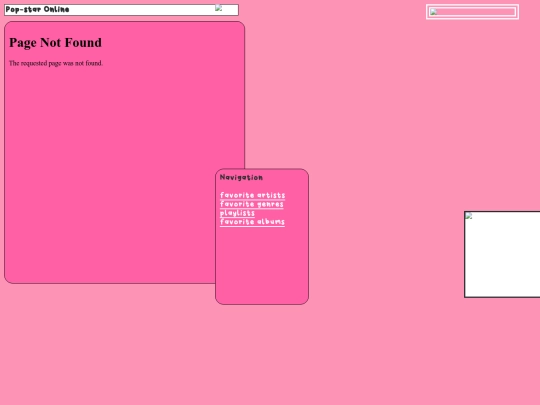Screen dimensions: 540x405
Task: Open the favorite artists link
Action: pyautogui.click(x=252, y=195)
